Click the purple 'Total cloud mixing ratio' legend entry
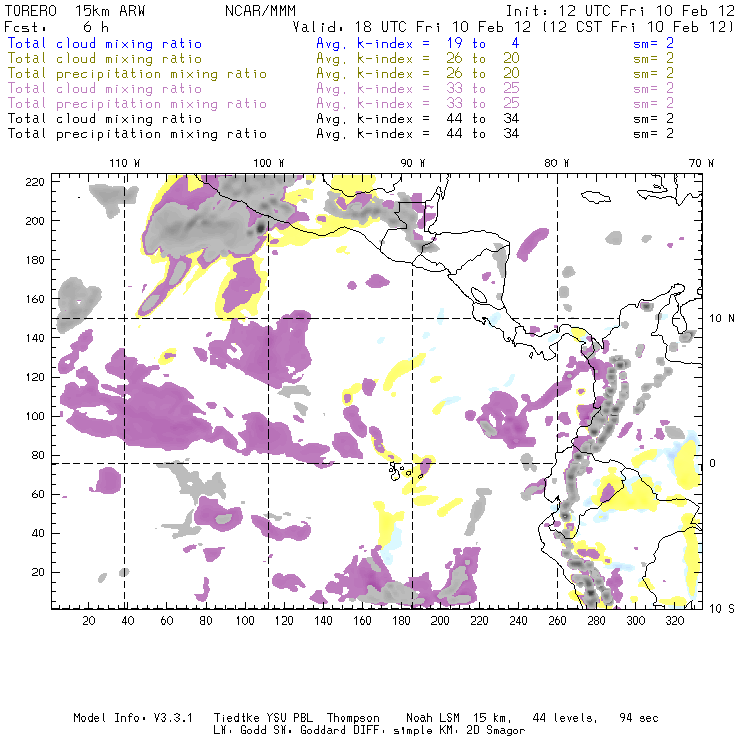The image size is (740, 740). [x=105, y=89]
